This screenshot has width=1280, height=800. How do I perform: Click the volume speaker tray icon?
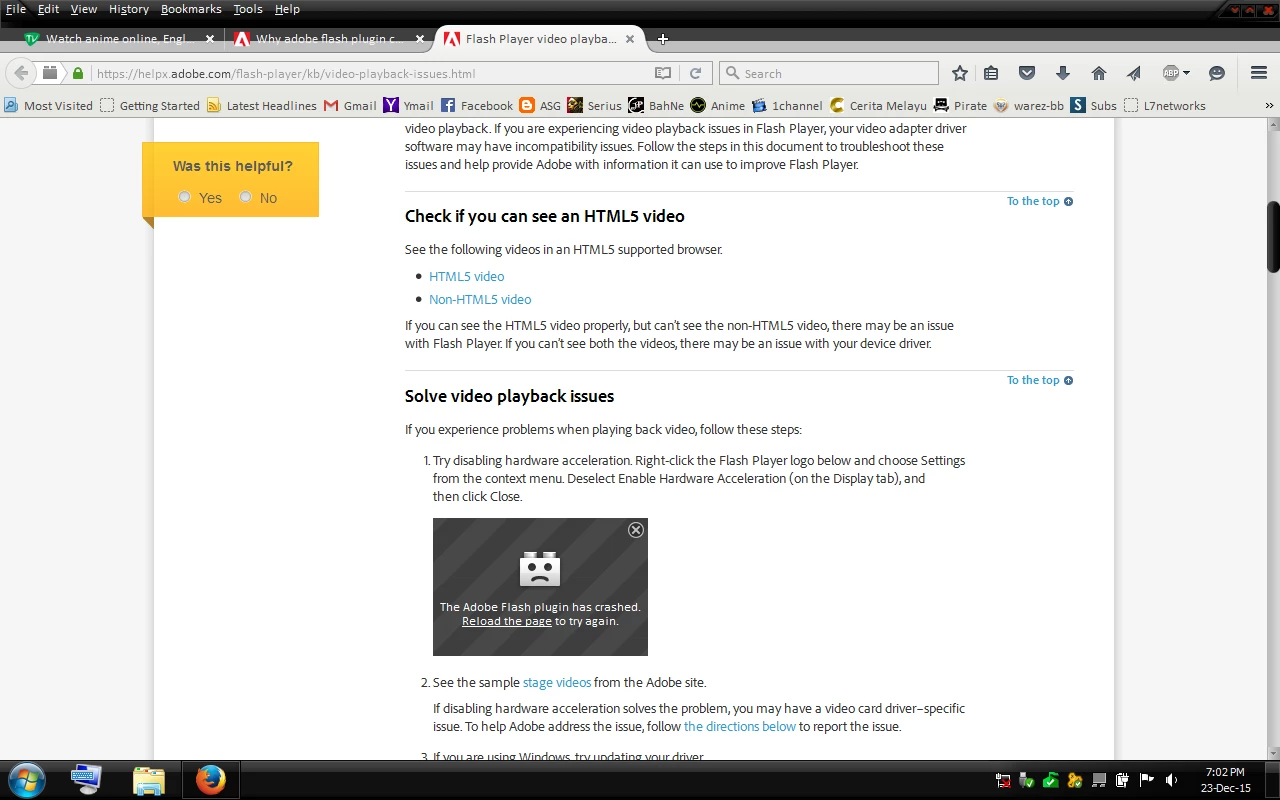pyautogui.click(x=1170, y=780)
